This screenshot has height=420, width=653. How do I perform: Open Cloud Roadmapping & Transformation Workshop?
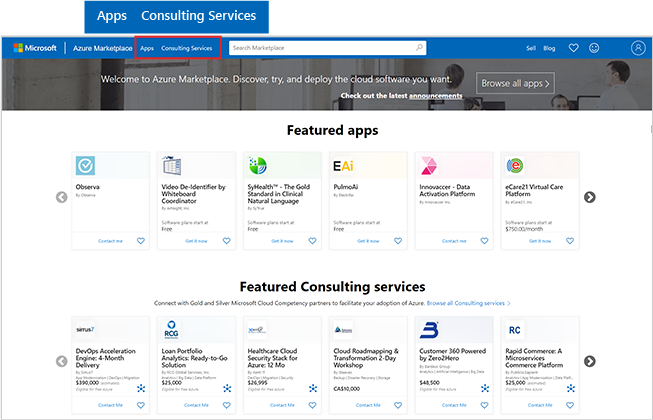tap(366, 358)
